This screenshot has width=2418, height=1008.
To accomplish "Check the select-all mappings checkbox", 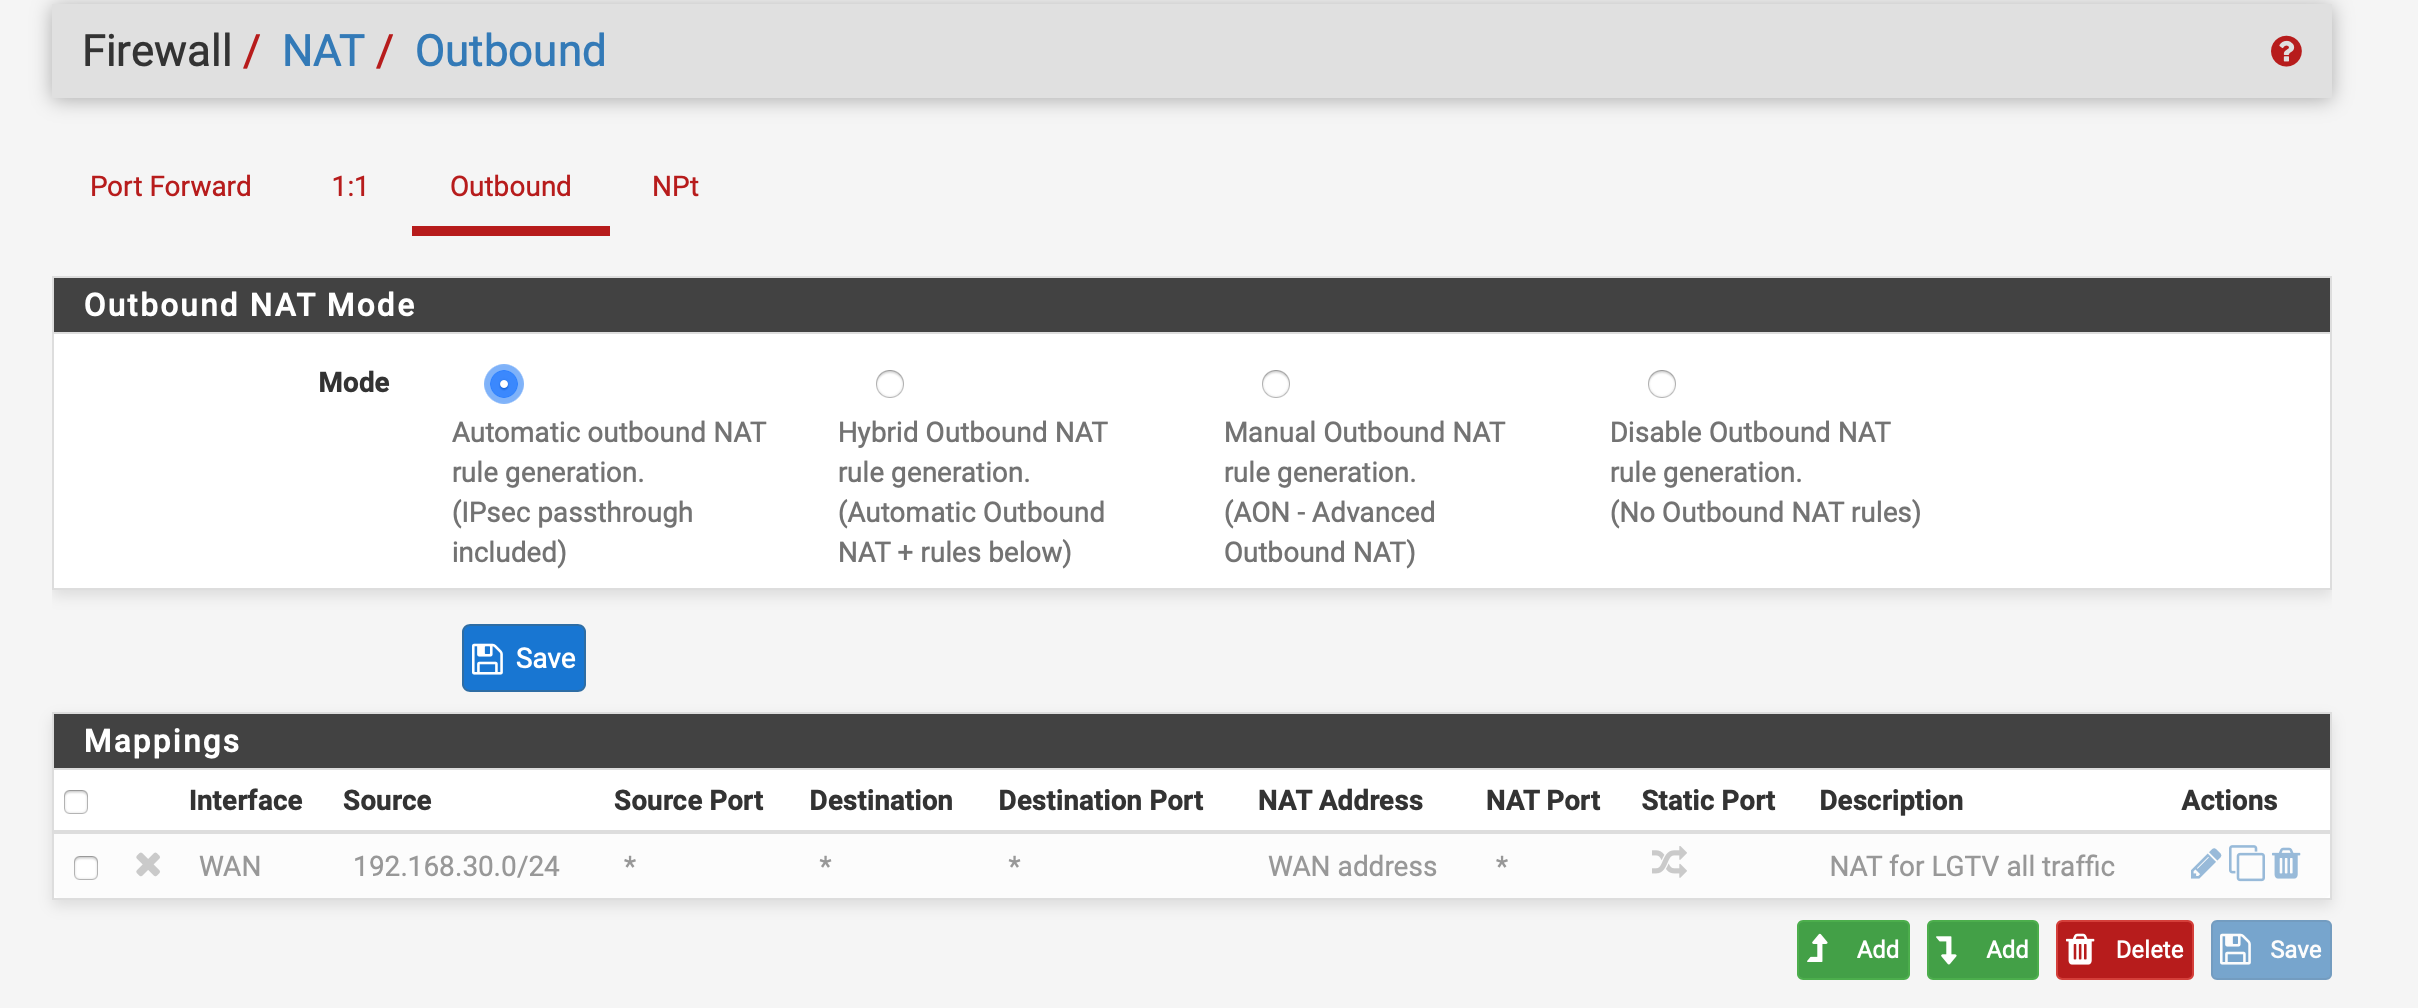I will [x=76, y=802].
